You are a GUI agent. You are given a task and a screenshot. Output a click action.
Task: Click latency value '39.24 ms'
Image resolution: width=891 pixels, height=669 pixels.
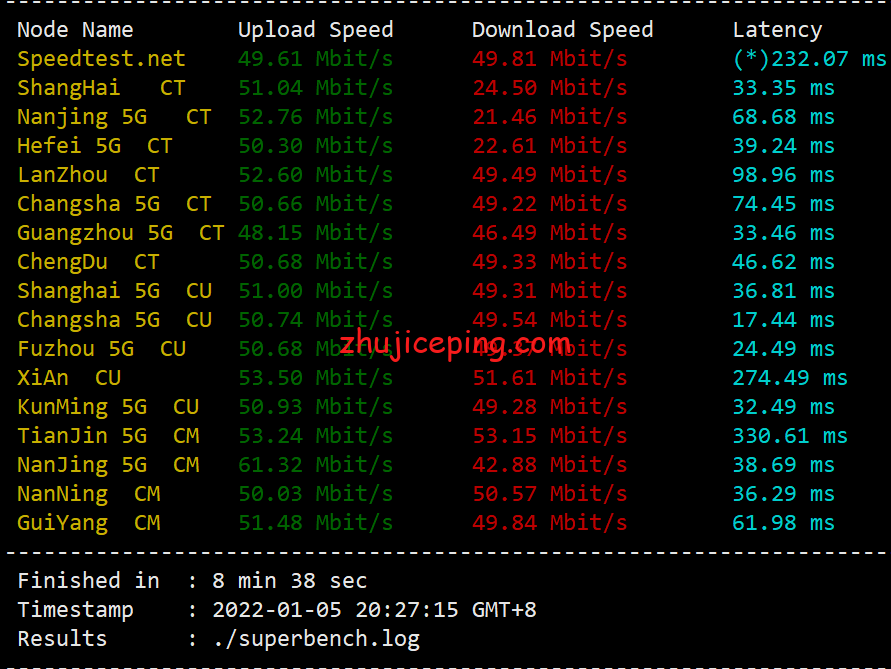pyautogui.click(x=784, y=146)
